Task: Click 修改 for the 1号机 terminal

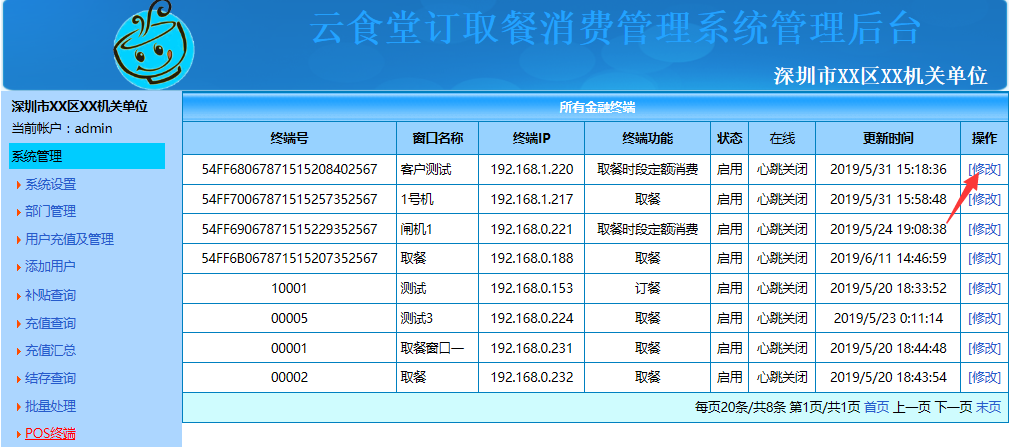Action: pos(984,199)
